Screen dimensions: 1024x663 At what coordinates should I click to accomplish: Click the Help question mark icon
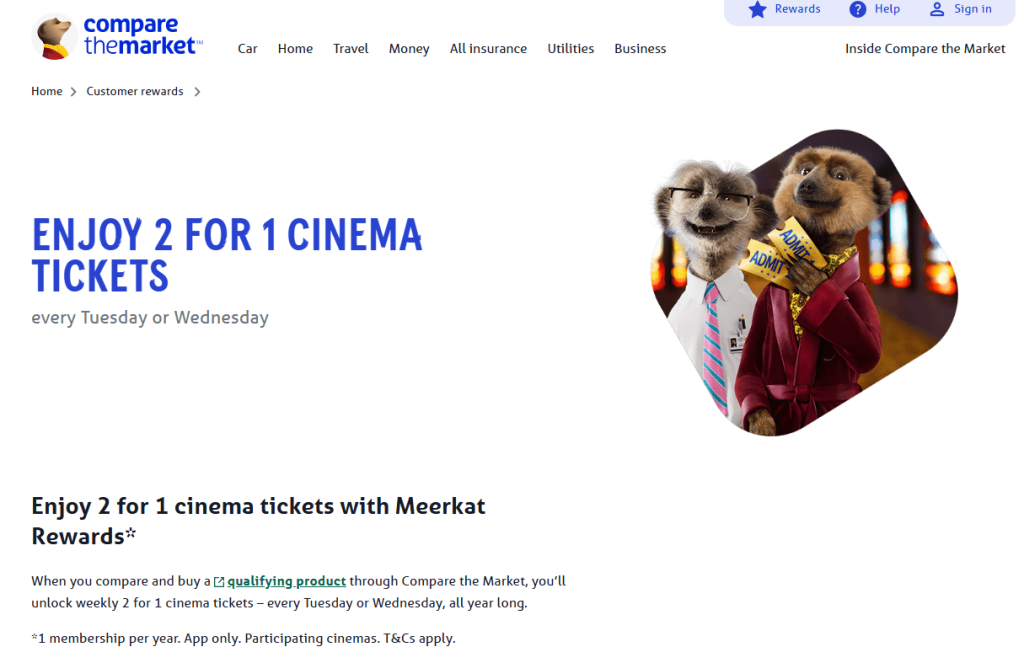(857, 9)
